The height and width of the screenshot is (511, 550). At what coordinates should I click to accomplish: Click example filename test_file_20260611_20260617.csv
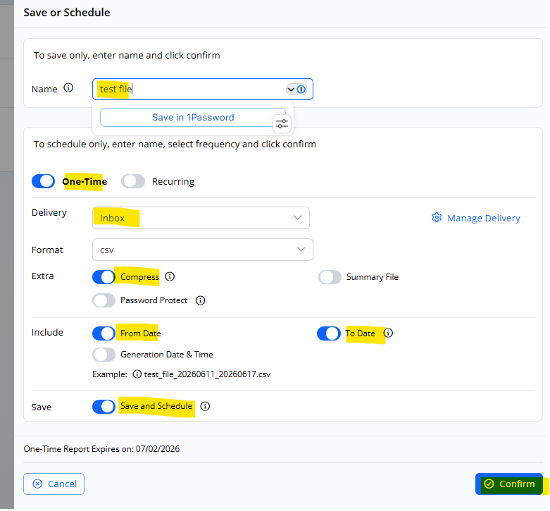(x=207, y=374)
